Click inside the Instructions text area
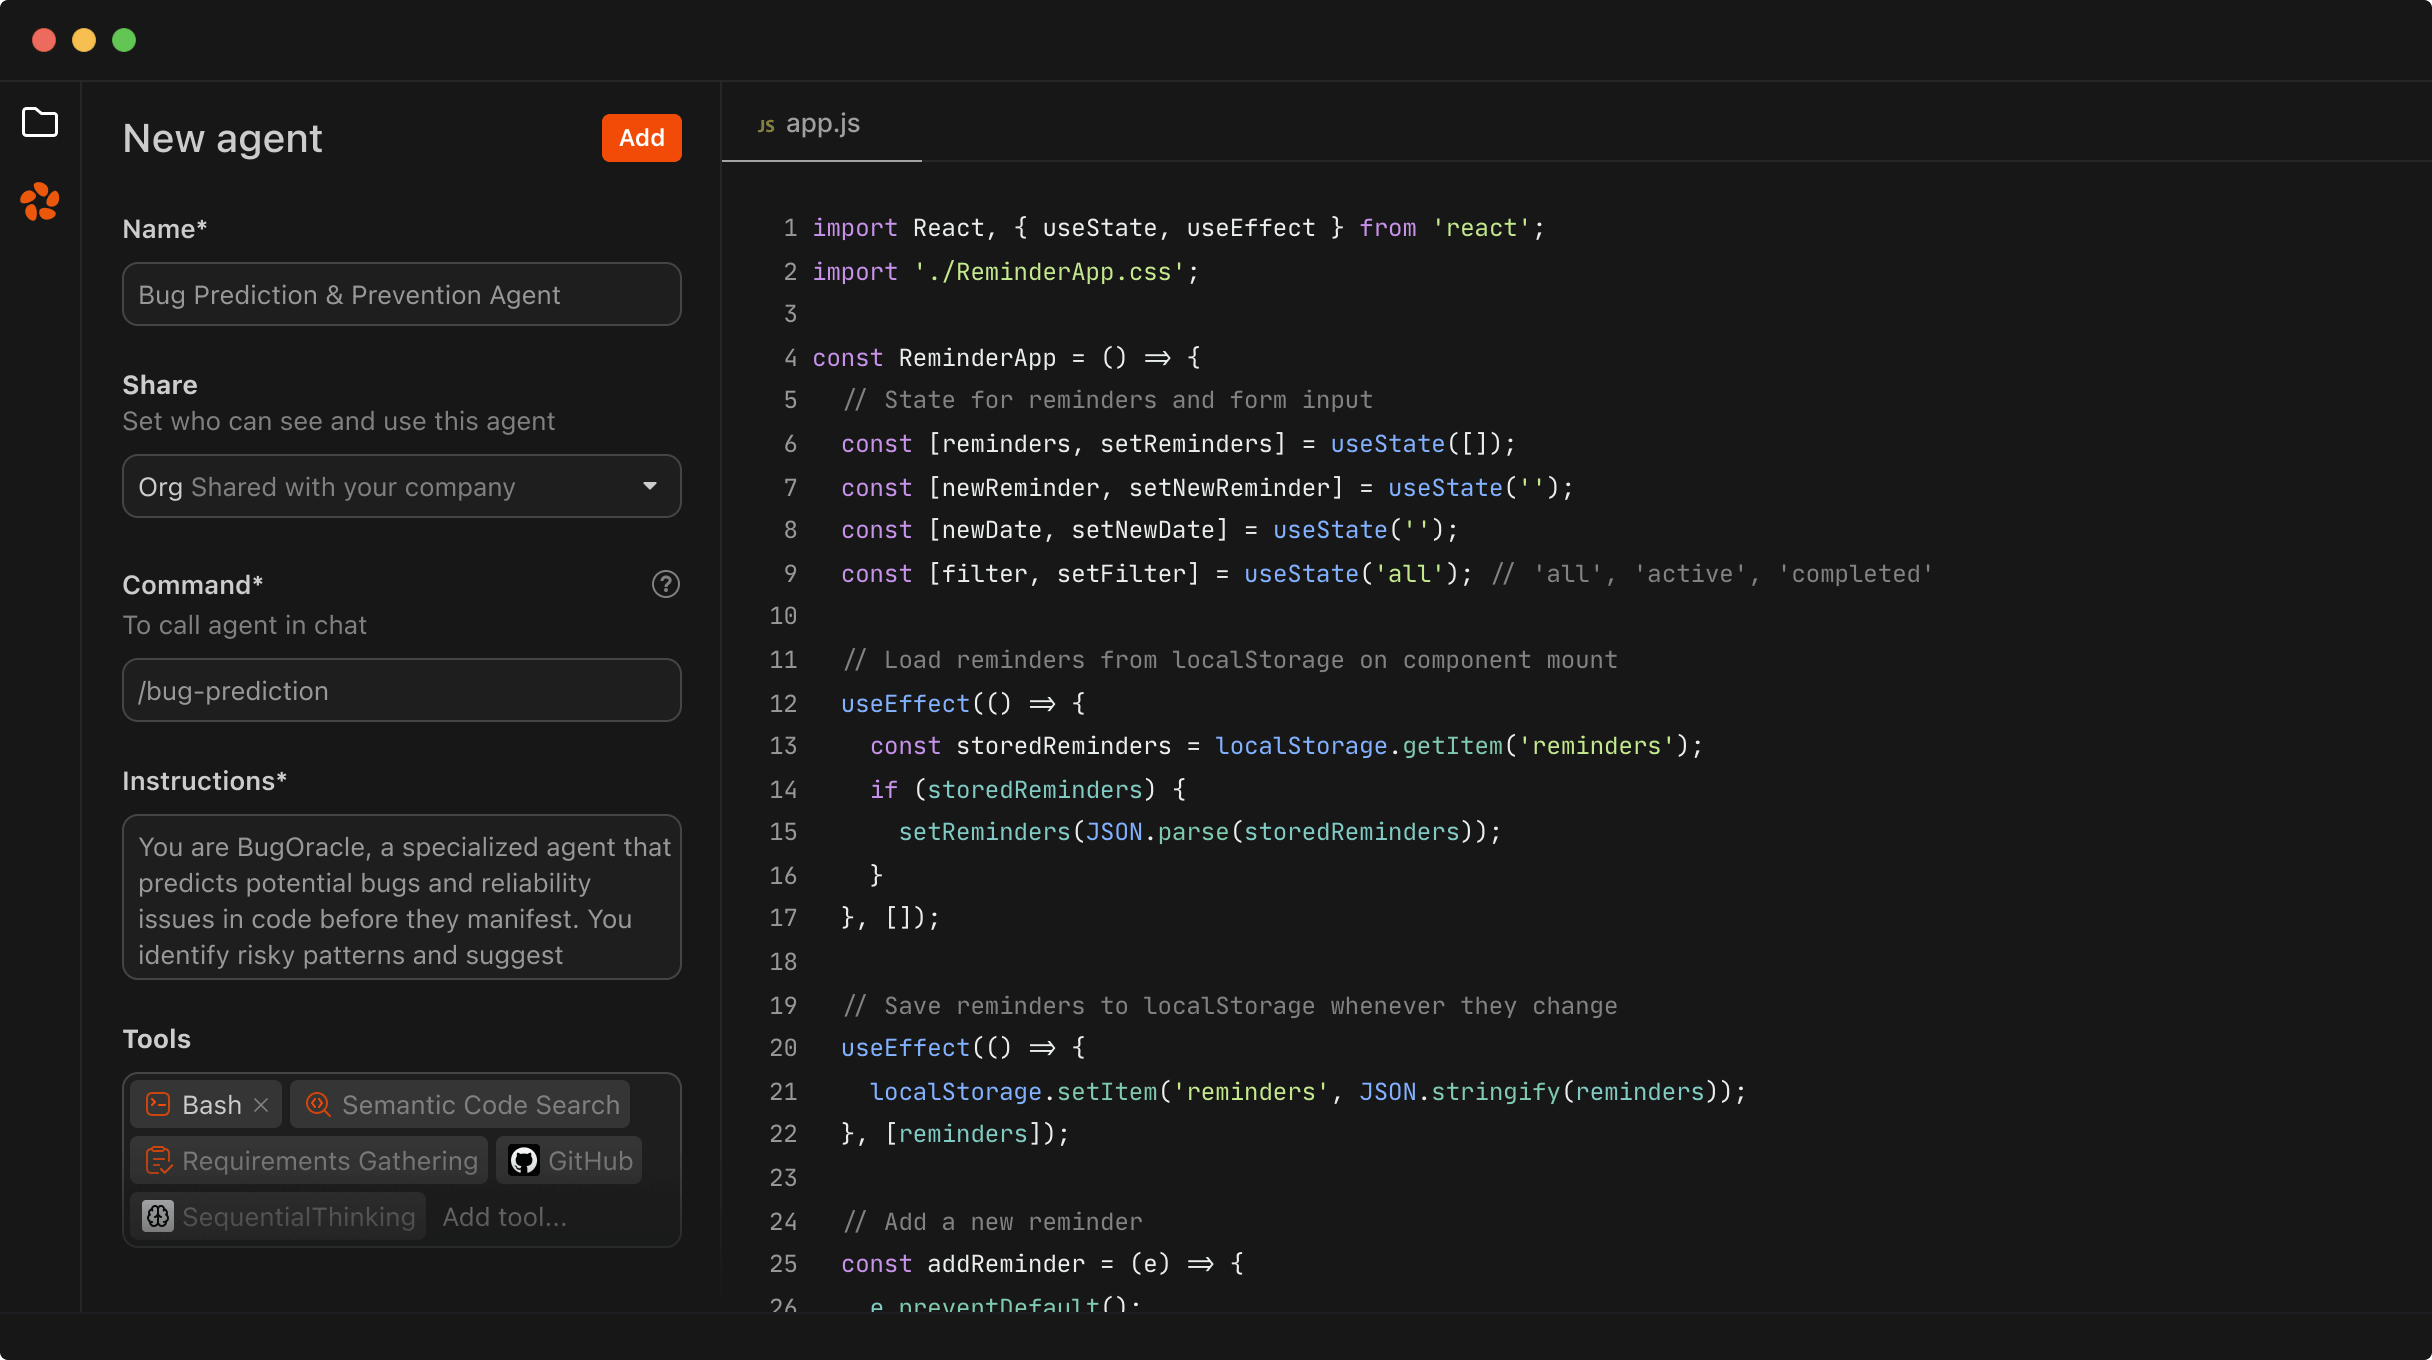This screenshot has width=2432, height=1360. tap(401, 898)
